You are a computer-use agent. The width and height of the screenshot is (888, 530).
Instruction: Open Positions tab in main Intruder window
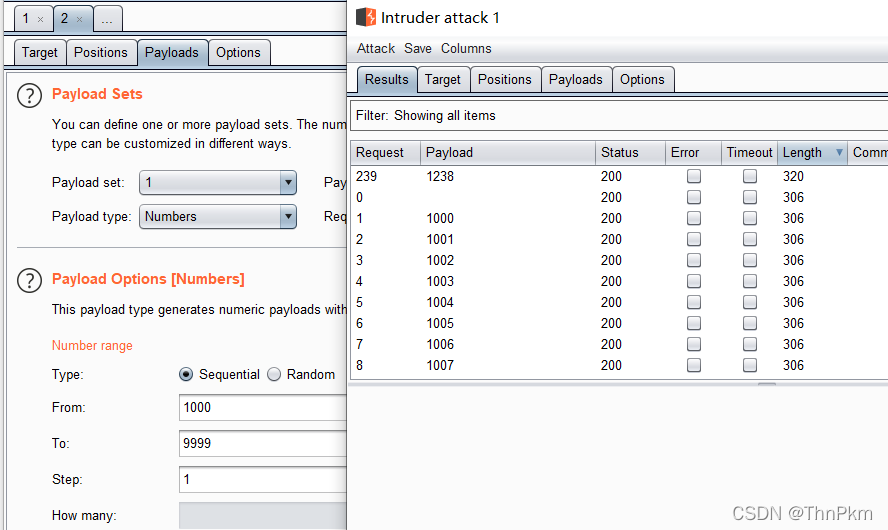pos(101,53)
